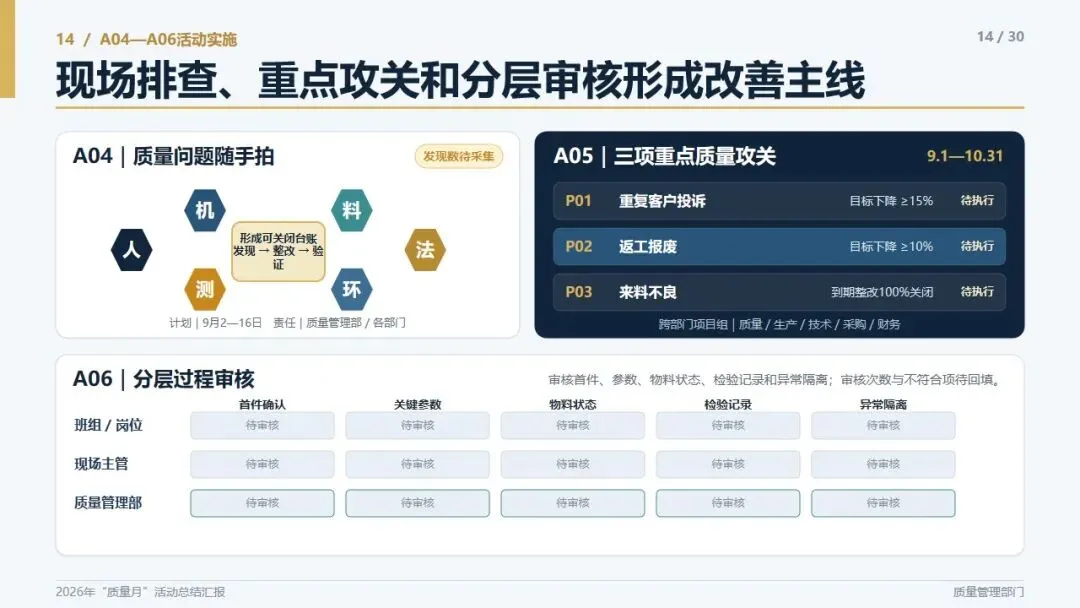The width and height of the screenshot is (1080, 608).
Task: Click 跨部门项目组 footer line in A05
Action: click(x=779, y=324)
